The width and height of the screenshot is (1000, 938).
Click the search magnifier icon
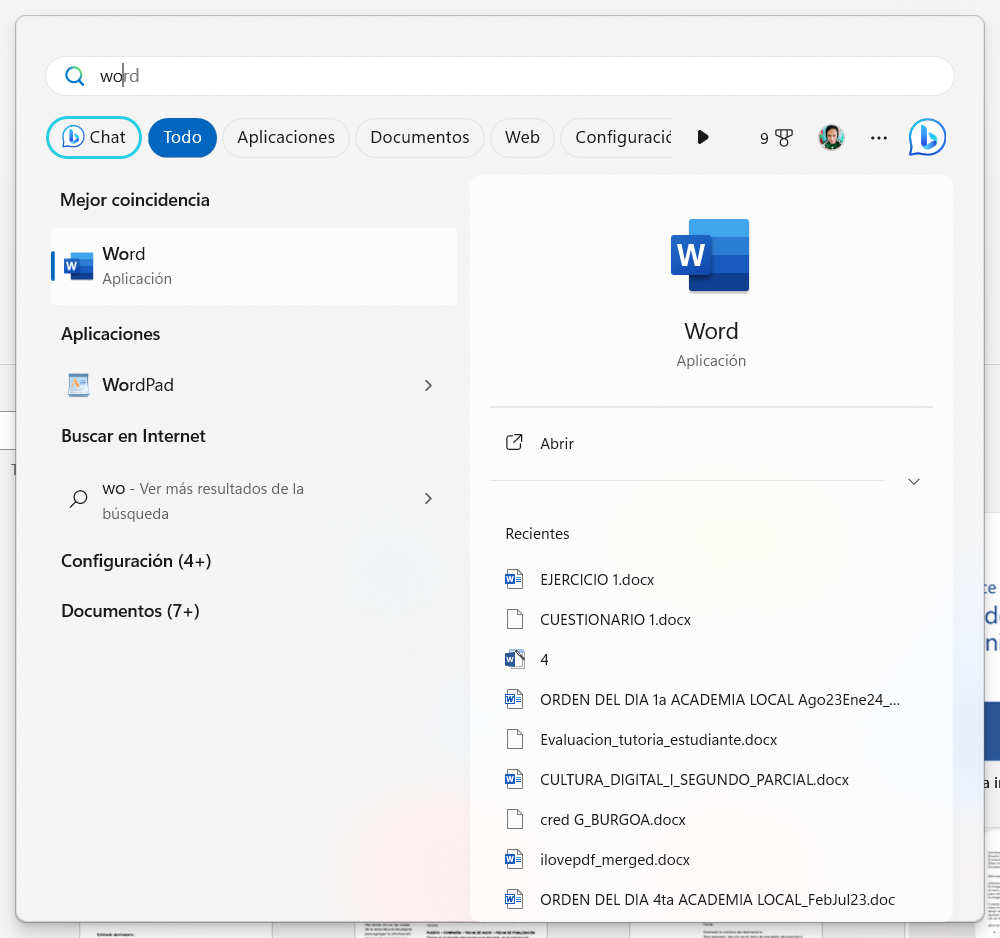74,76
